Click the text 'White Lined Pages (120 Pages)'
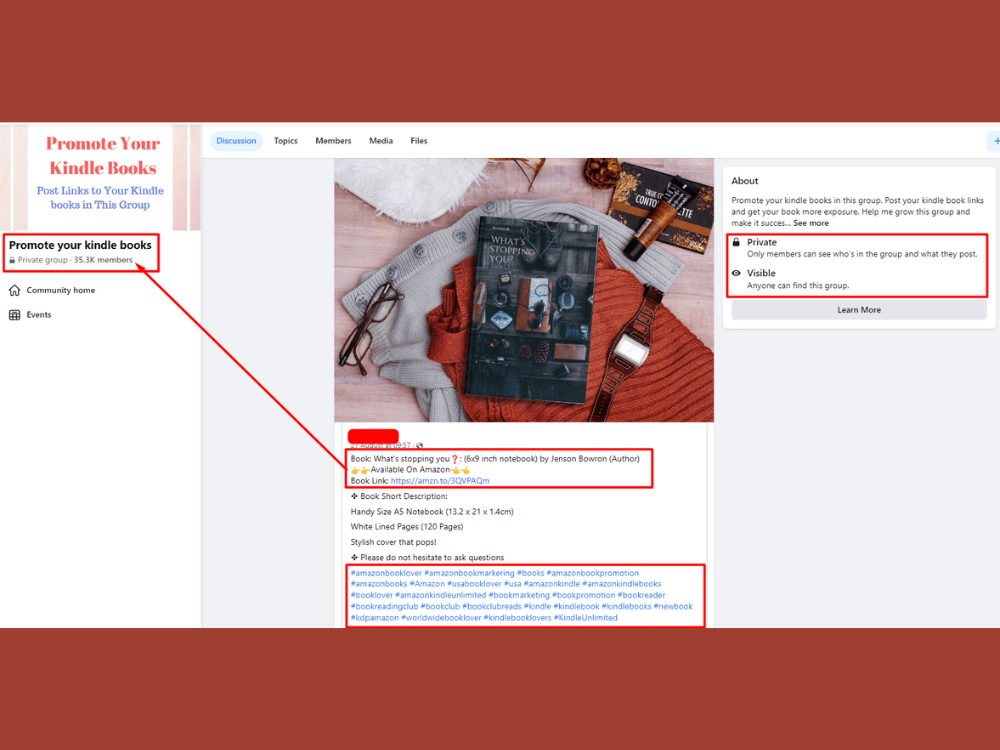Screen dimensions: 1000x750 (407, 527)
